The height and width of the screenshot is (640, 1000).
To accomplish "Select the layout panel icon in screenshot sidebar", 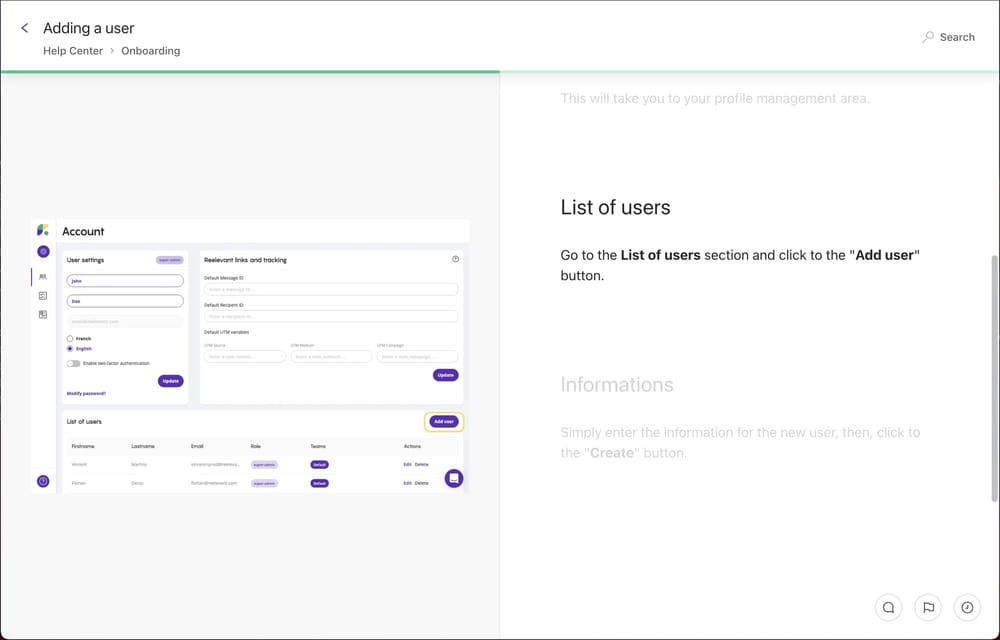I will (x=43, y=314).
